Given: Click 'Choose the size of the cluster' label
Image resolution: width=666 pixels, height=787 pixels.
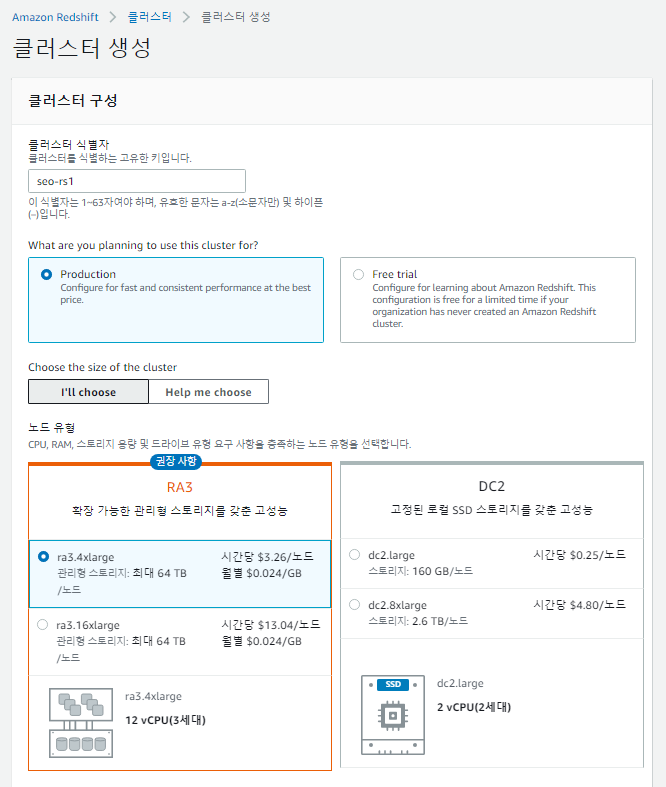Looking at the screenshot, I should pos(102,367).
